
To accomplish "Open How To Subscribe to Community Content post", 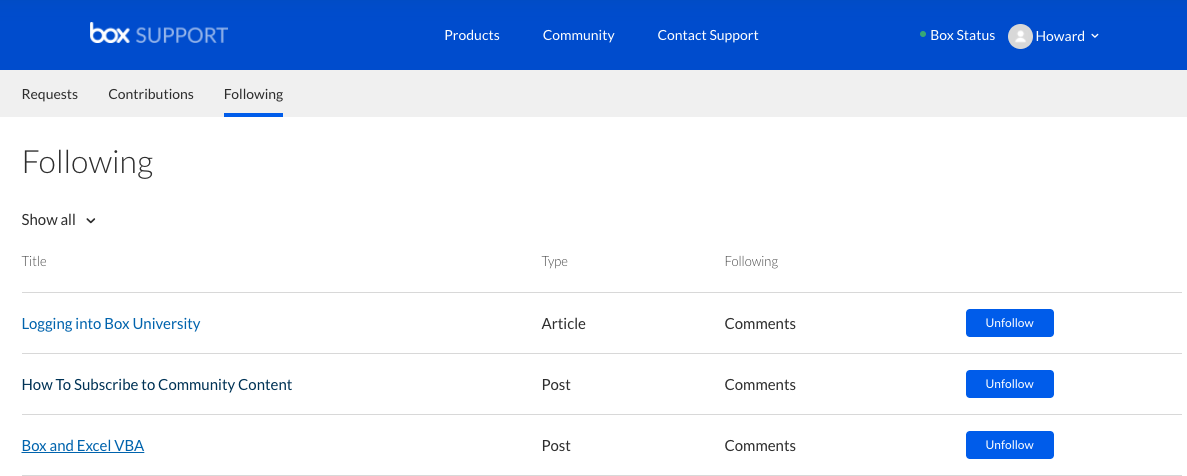I will (x=157, y=384).
